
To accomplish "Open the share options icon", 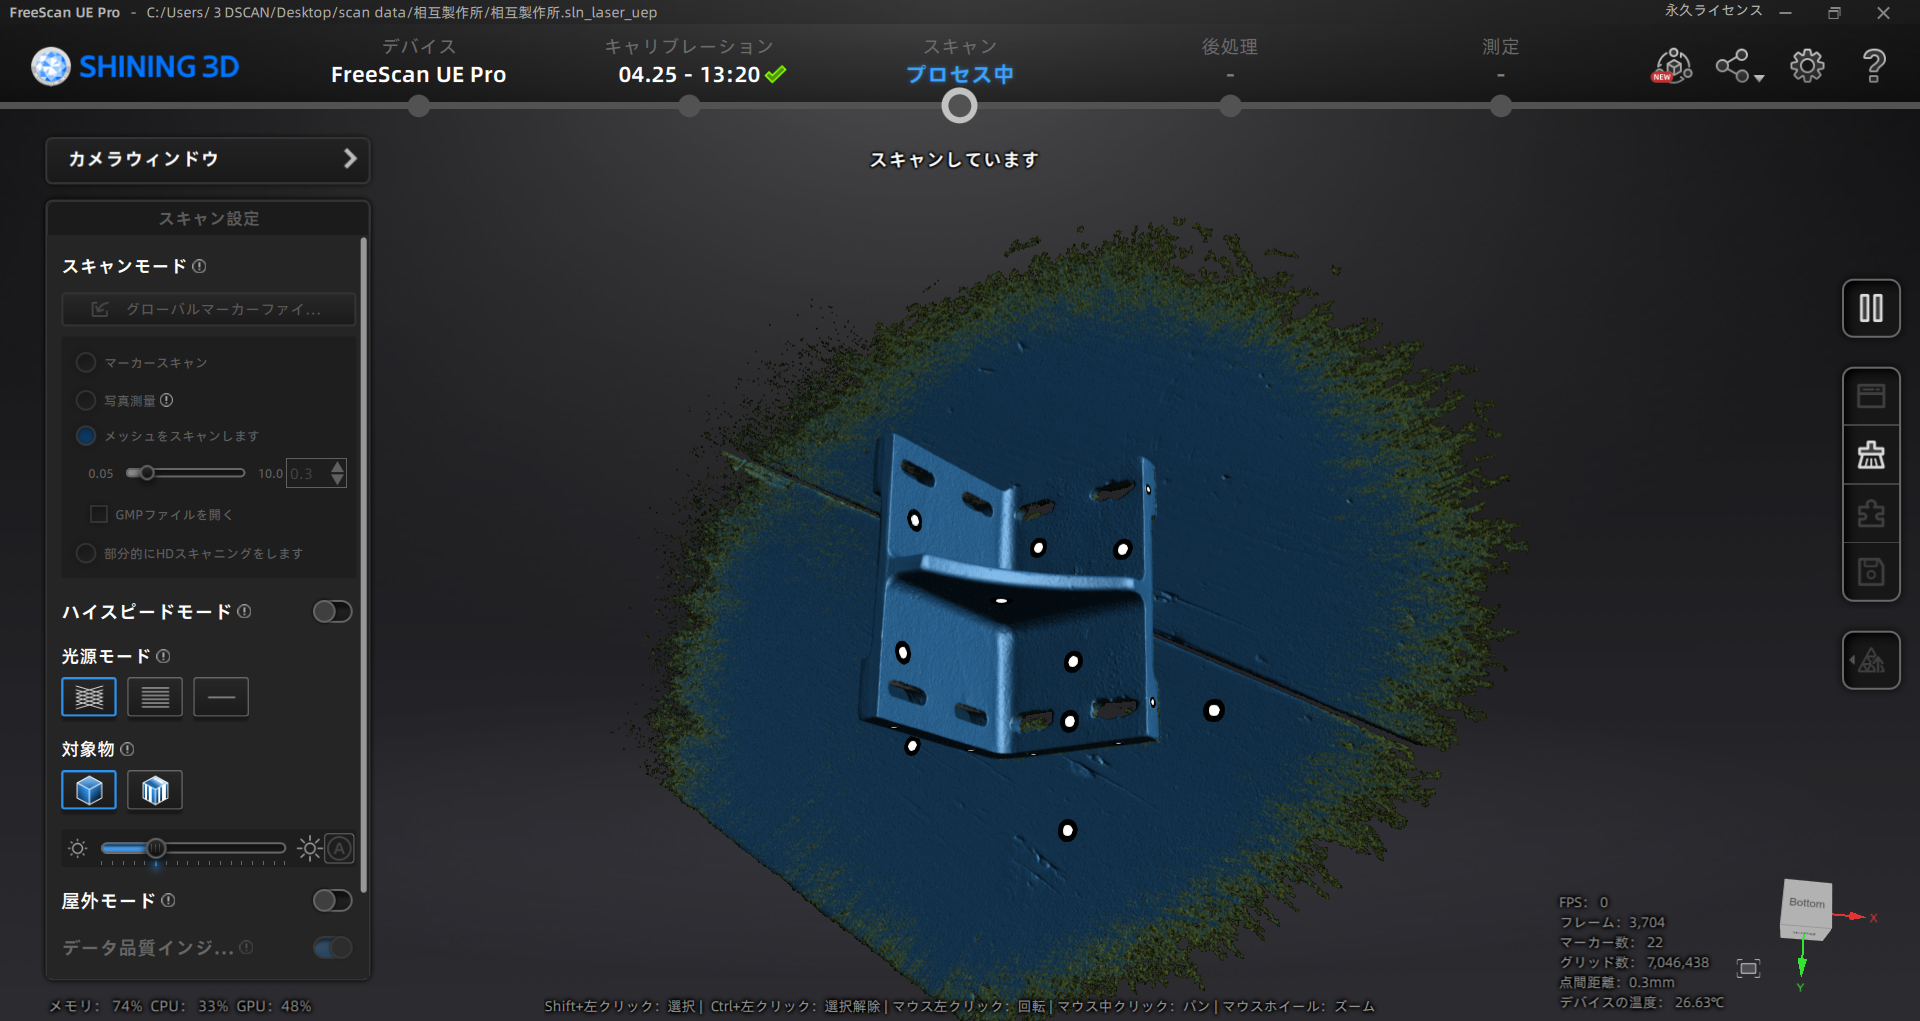I will [x=1731, y=65].
